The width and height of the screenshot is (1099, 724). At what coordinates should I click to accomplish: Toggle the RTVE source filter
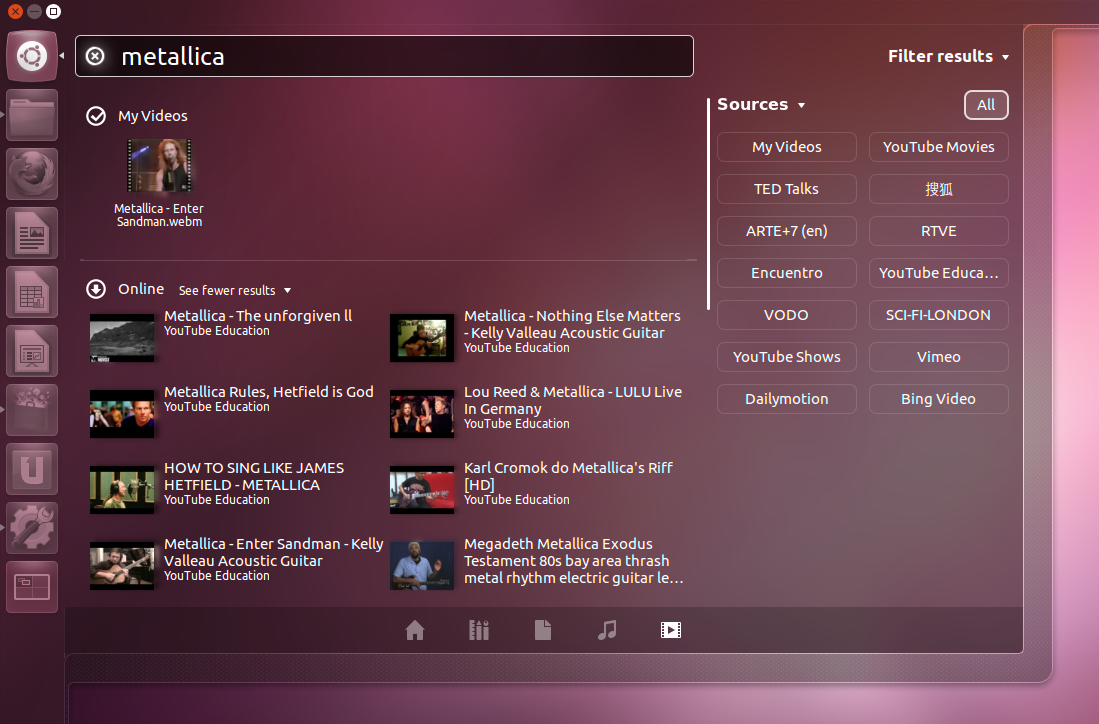pos(938,231)
